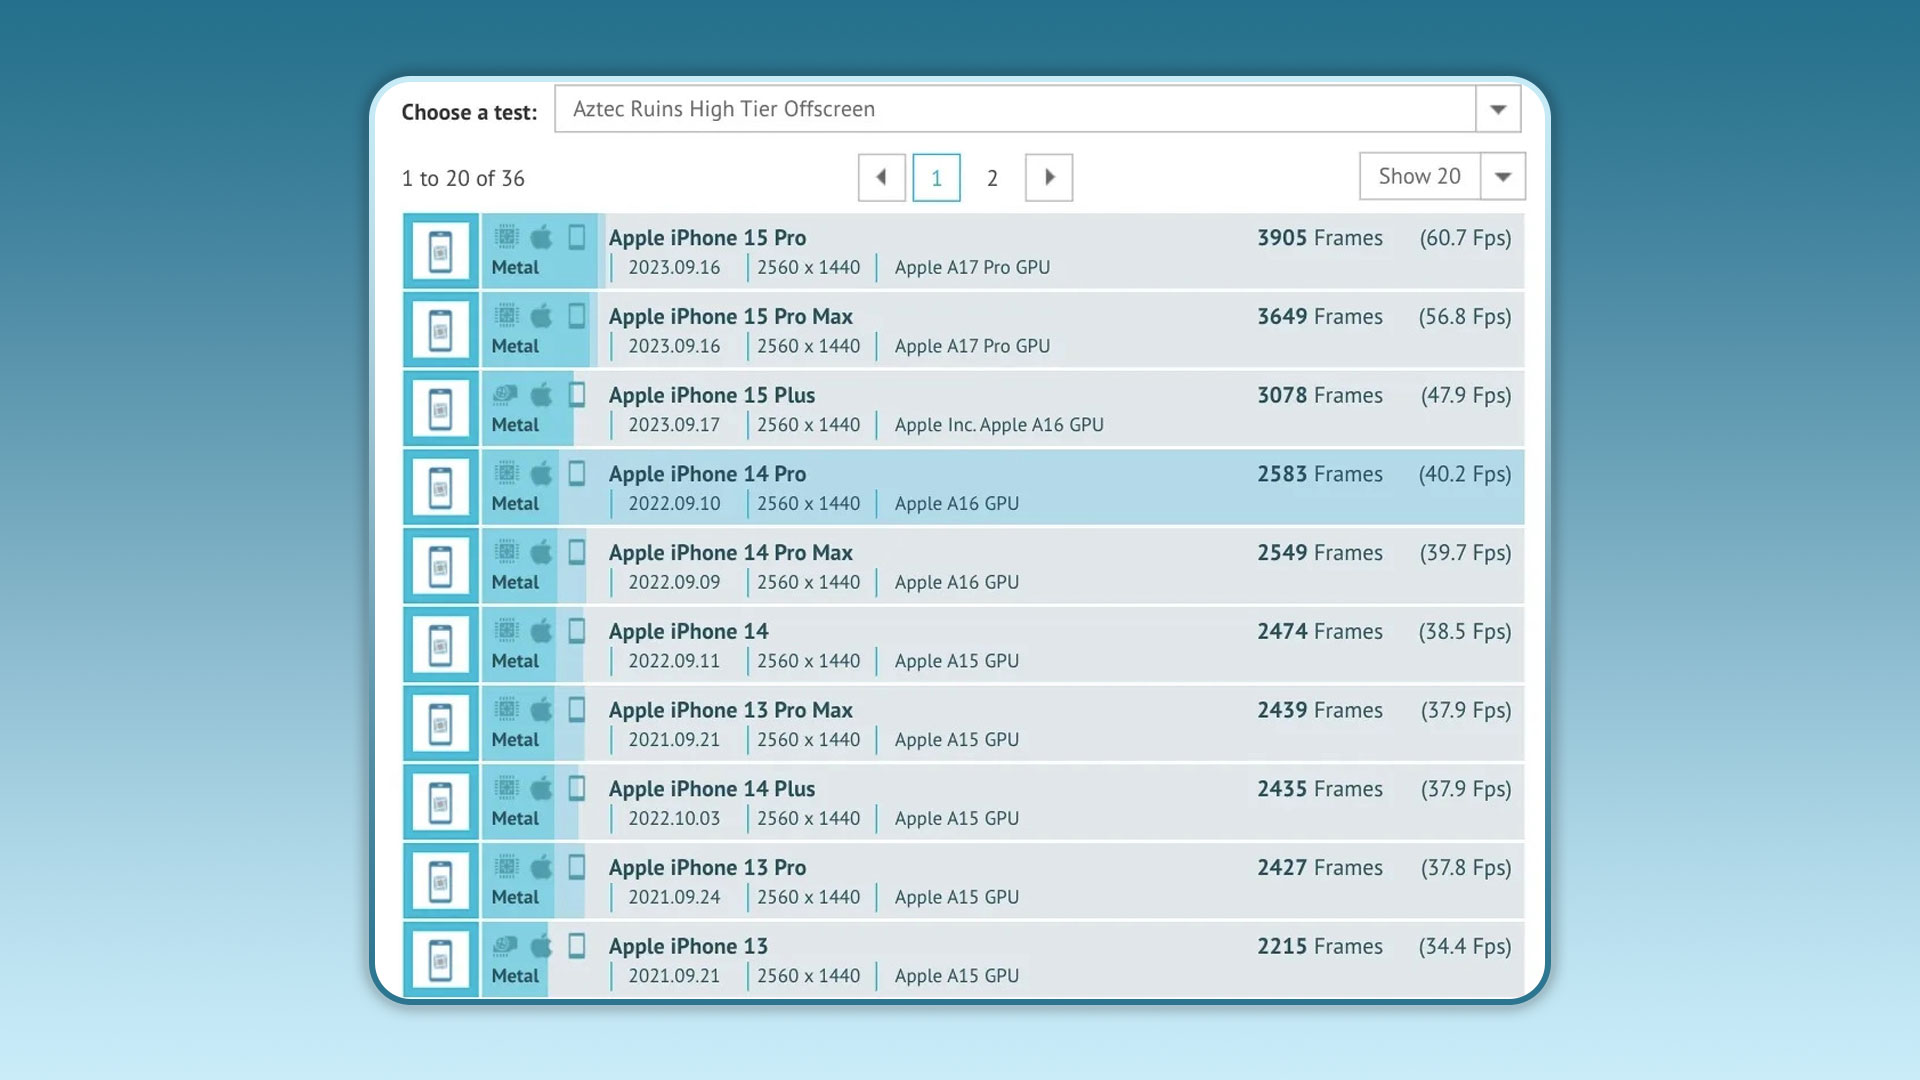Screen dimensions: 1920x1080
Task: Click the 2023.09.17 date
Action: (674, 425)
